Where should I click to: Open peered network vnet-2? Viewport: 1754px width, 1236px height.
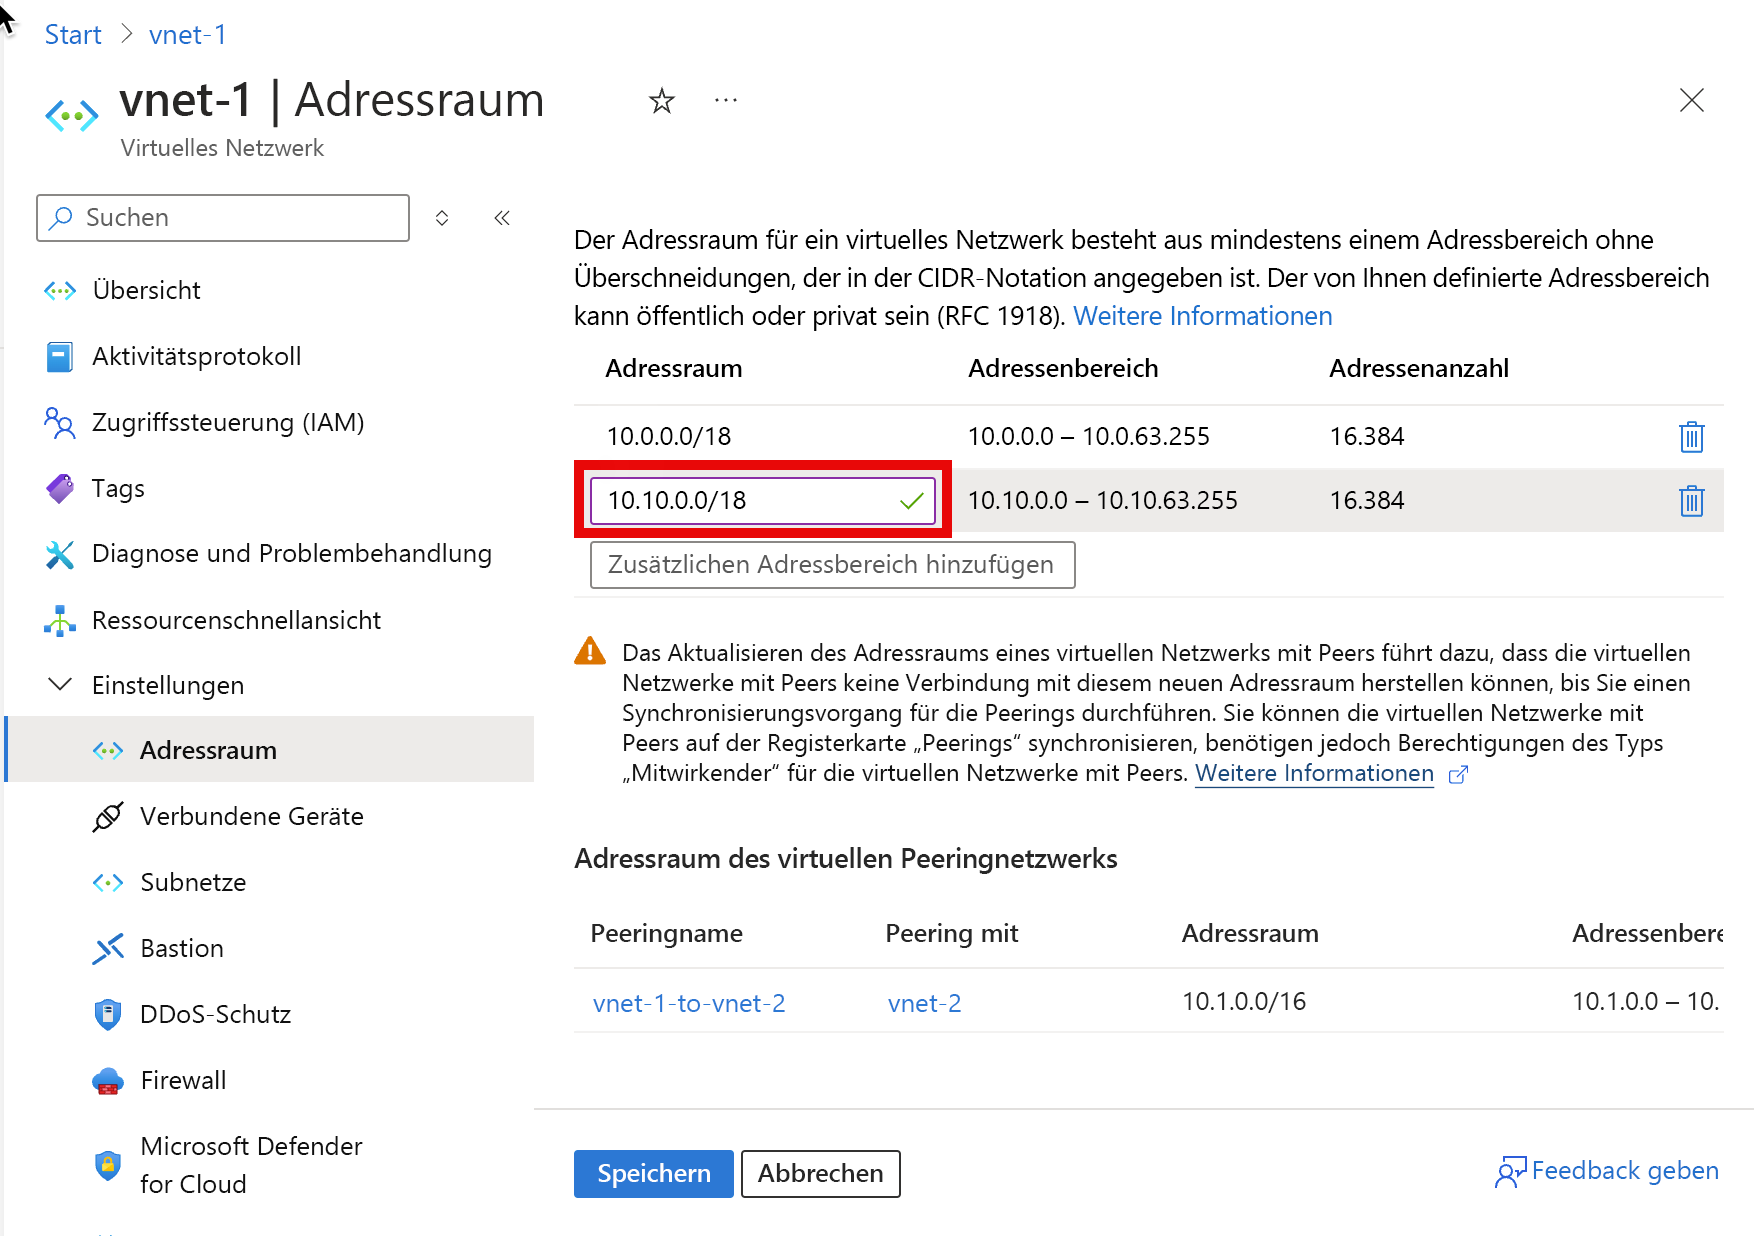point(924,1003)
